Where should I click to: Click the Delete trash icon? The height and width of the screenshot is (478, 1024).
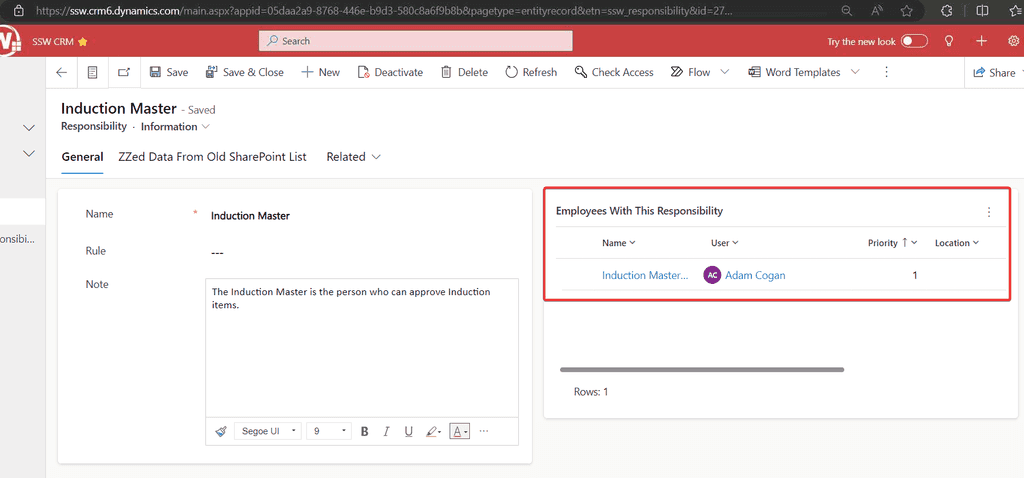446,72
